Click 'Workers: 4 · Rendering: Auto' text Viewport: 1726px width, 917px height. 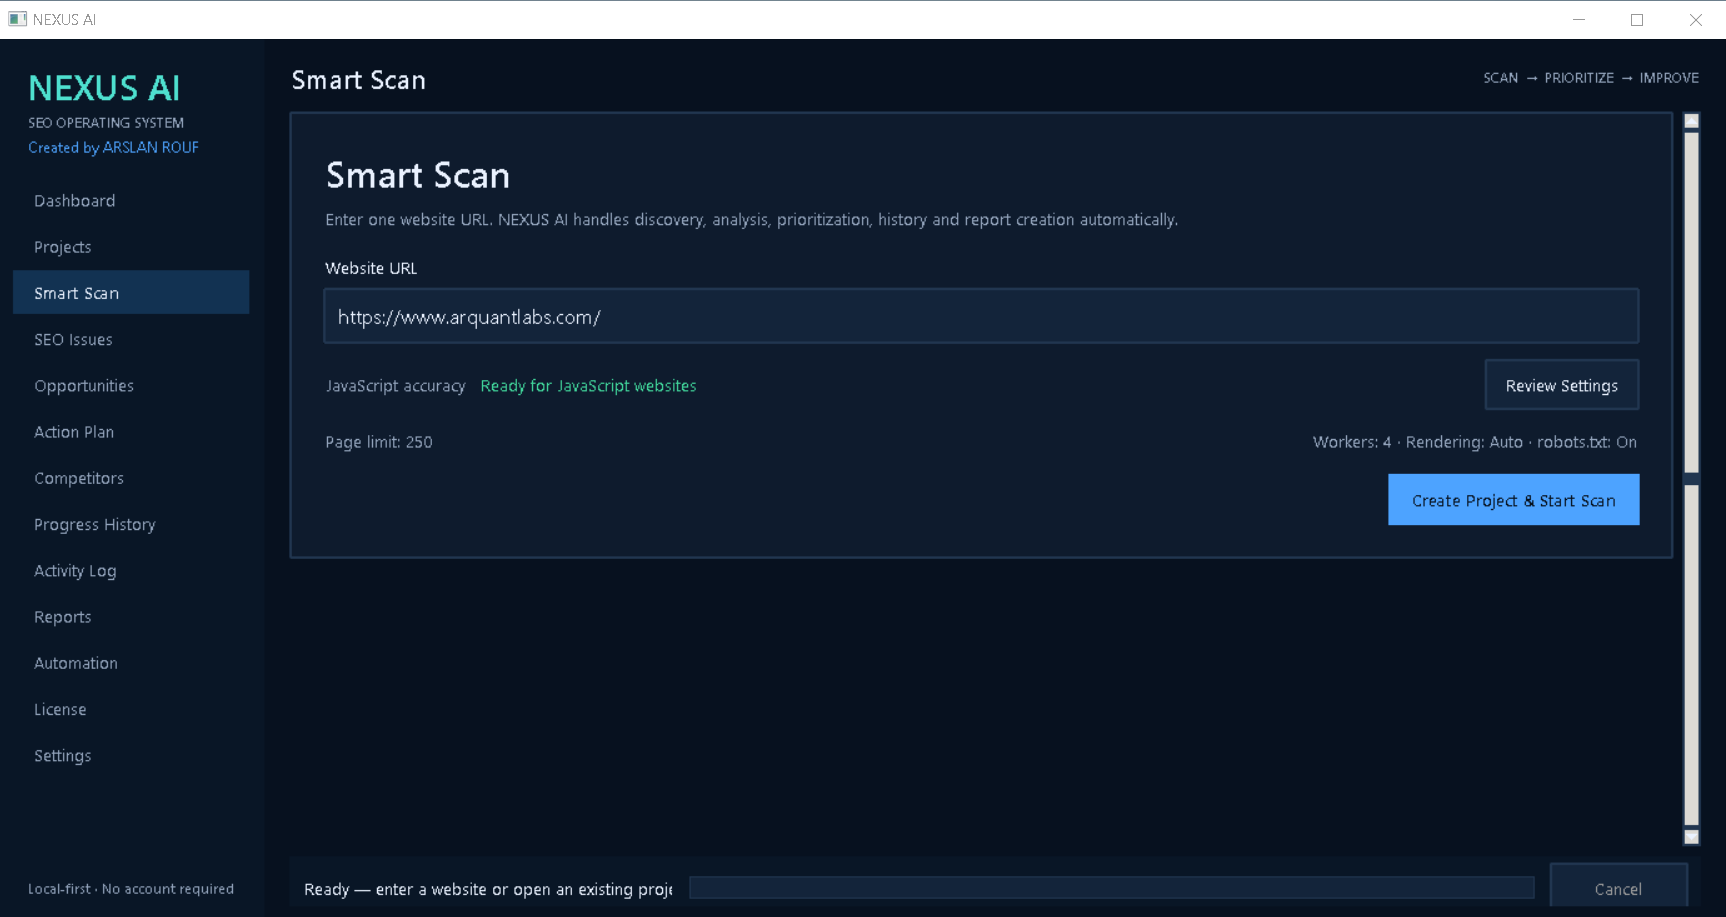1418,442
